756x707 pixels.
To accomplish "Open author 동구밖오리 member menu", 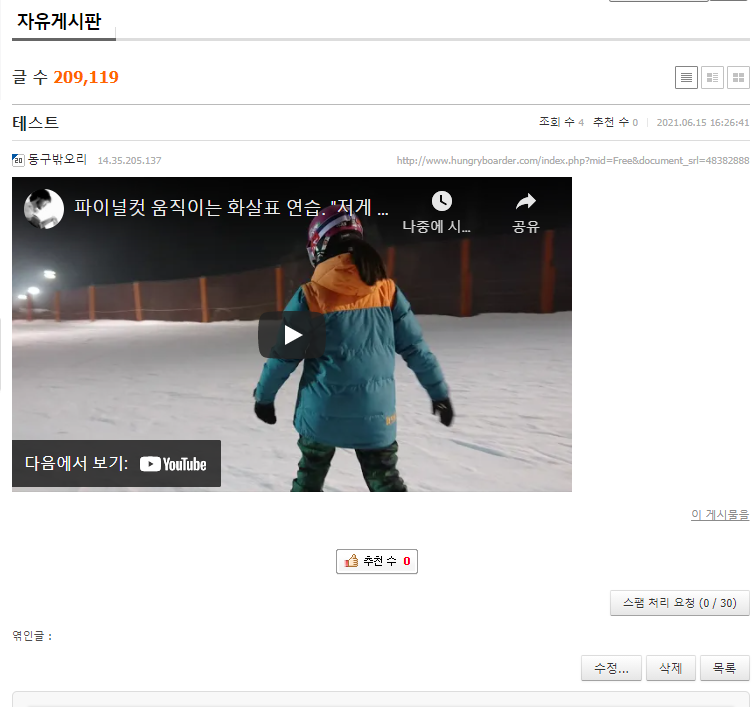I will click(57, 160).
